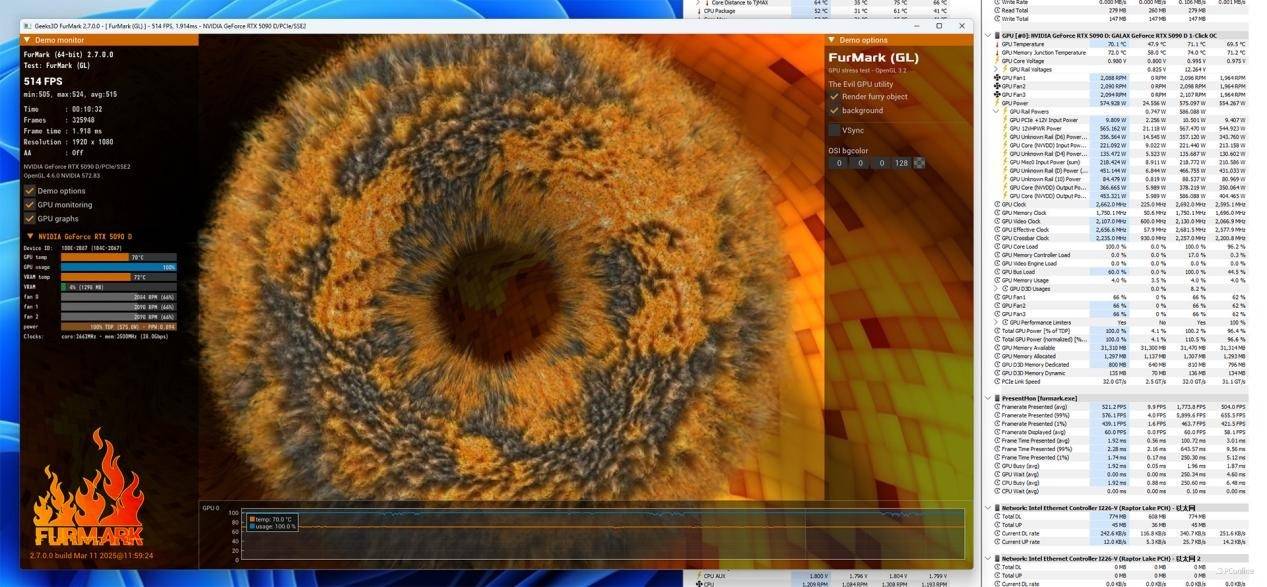Disable the background checkbox
Viewport: 1267px width, 587px height.
point(834,110)
